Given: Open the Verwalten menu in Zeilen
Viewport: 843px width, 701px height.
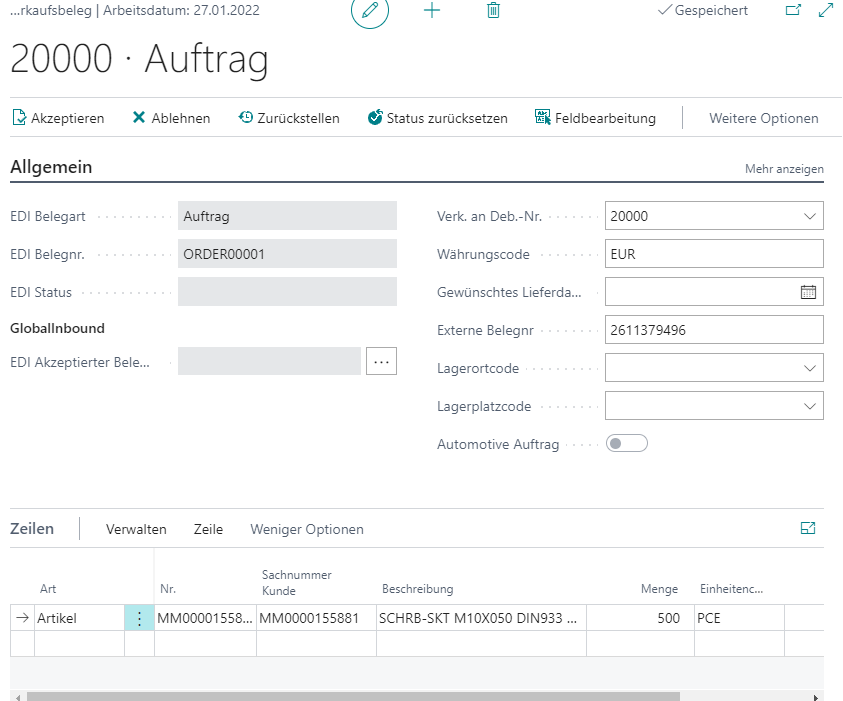Looking at the screenshot, I should (136, 529).
